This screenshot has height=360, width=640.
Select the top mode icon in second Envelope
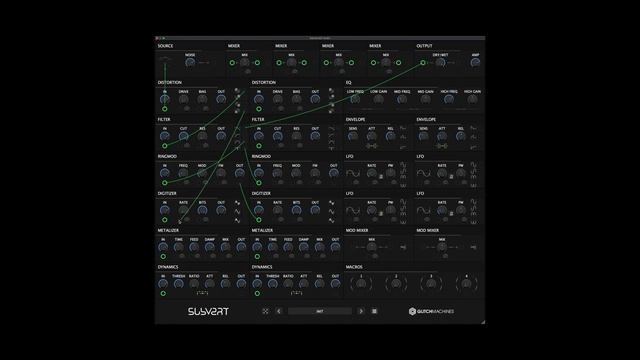point(473,128)
